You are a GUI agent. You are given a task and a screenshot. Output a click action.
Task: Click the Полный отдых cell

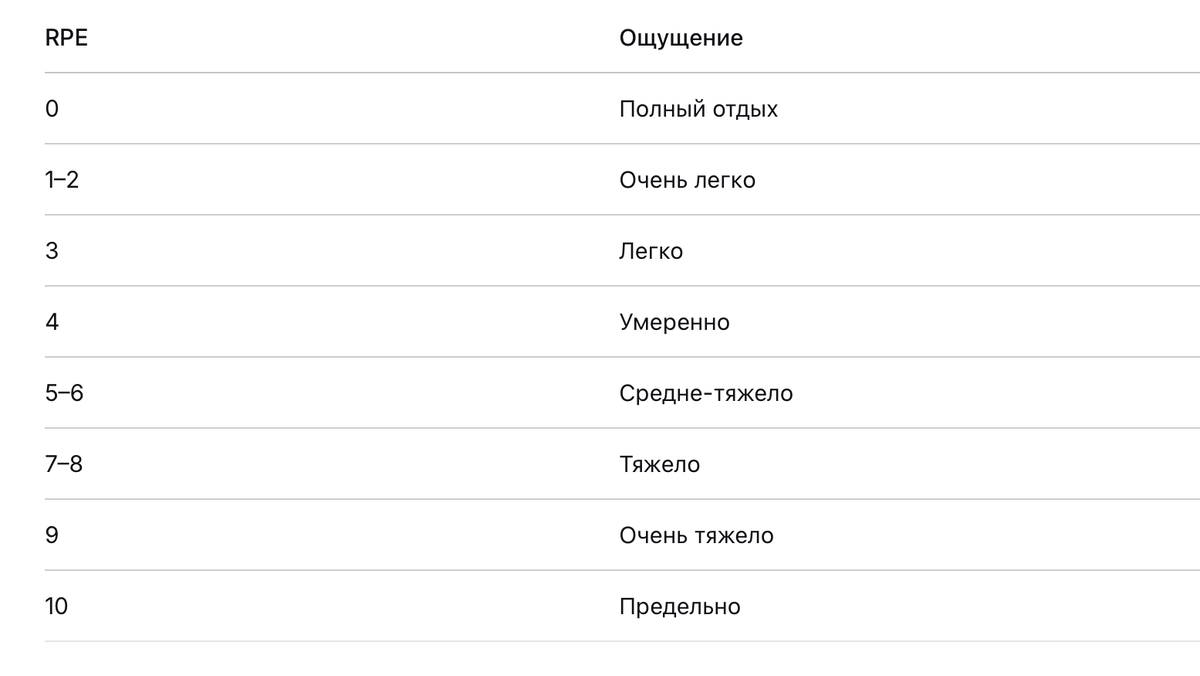click(x=698, y=109)
